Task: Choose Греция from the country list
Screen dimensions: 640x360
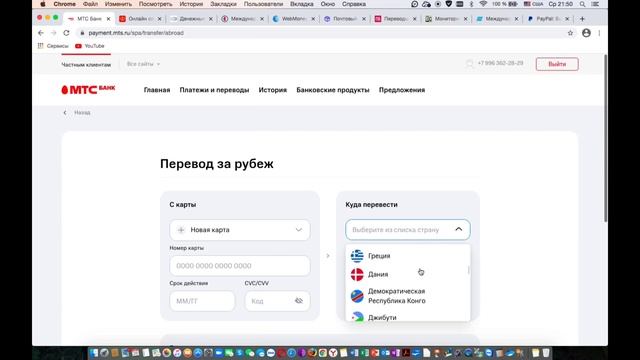Action: (408, 256)
